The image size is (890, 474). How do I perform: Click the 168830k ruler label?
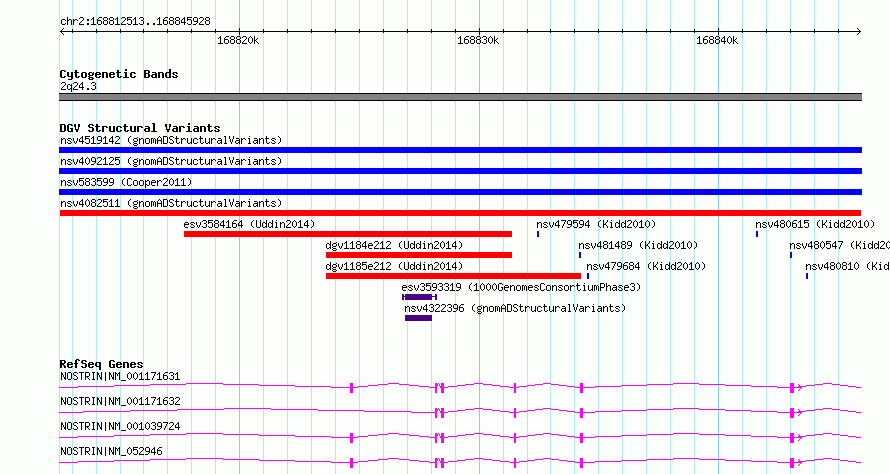pyautogui.click(x=478, y=40)
